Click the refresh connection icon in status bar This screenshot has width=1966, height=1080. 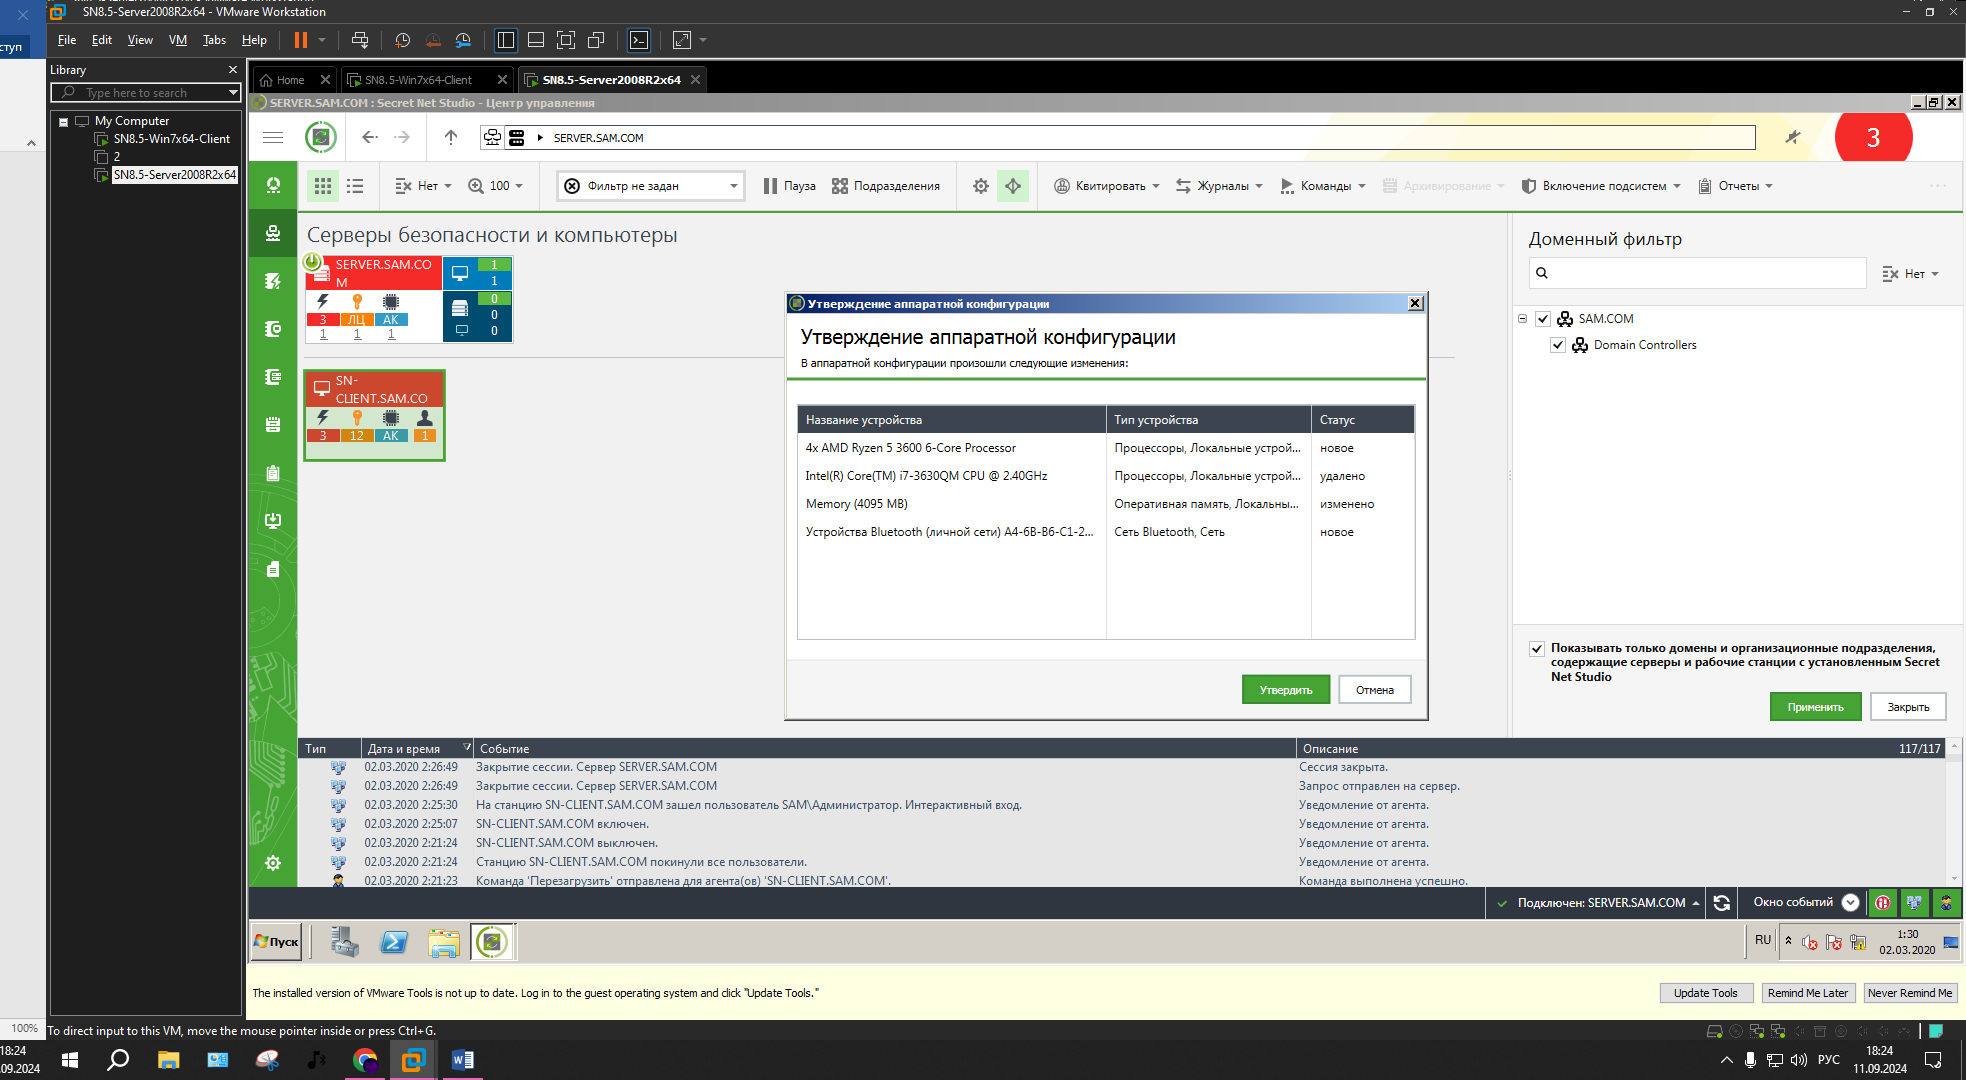coord(1722,903)
